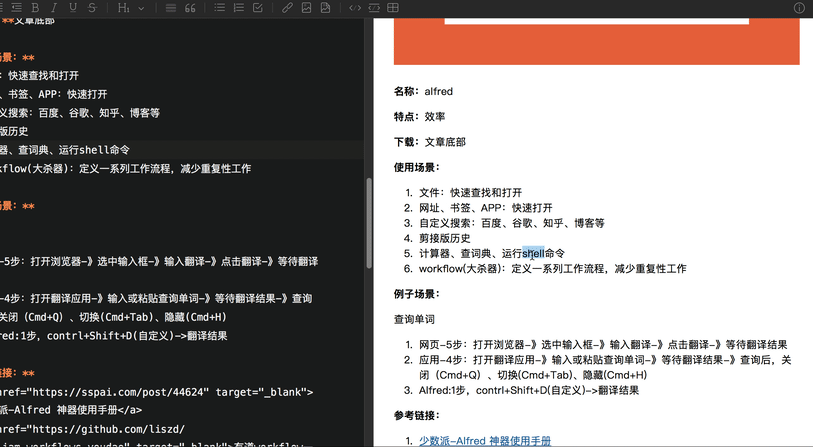This screenshot has width=813, height=447.
Task: Click editor line -5步: 打开浏览器
Action: point(159,261)
